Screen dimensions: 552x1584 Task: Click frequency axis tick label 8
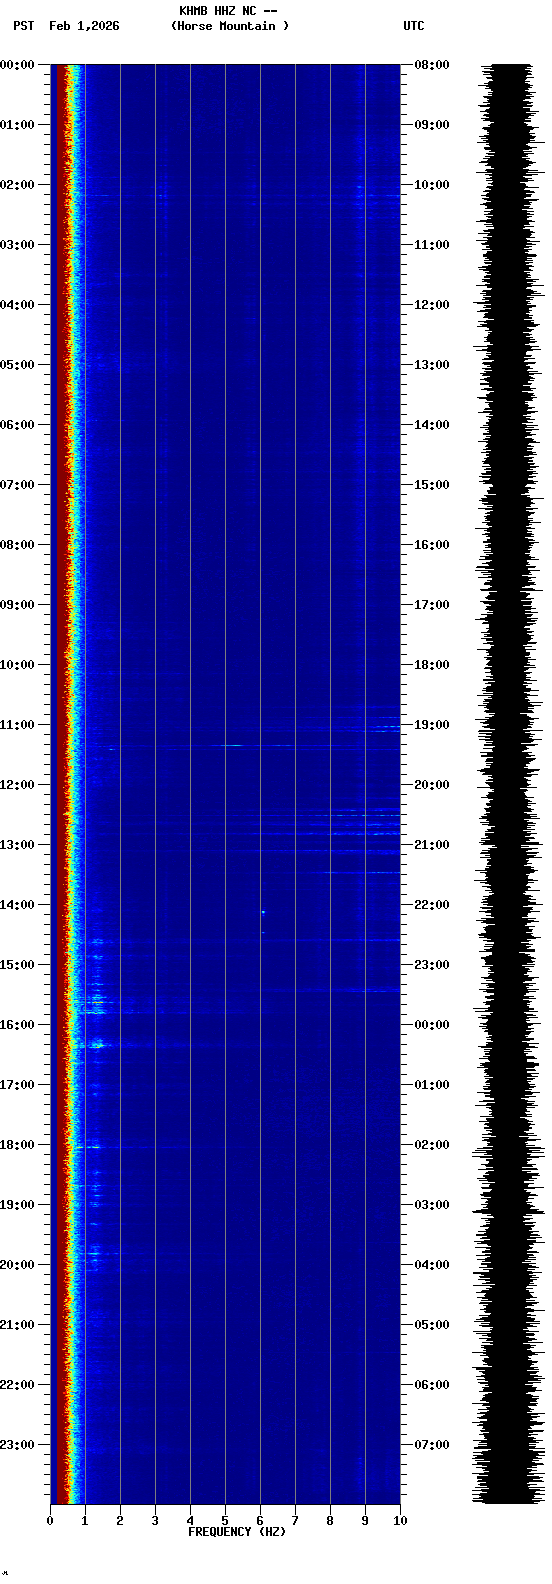[330, 1521]
